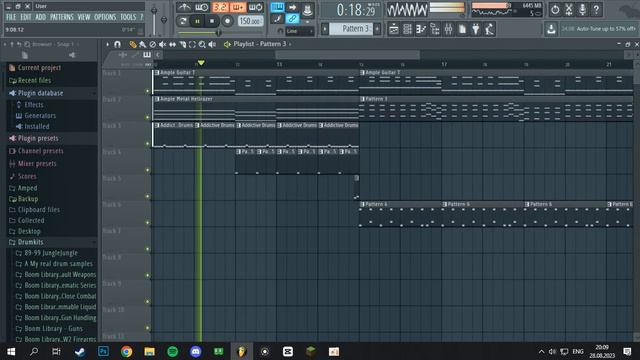This screenshot has height=360, width=640.
Task: Select the Zoom tool in the Playlist toolbar
Action: 202,44
